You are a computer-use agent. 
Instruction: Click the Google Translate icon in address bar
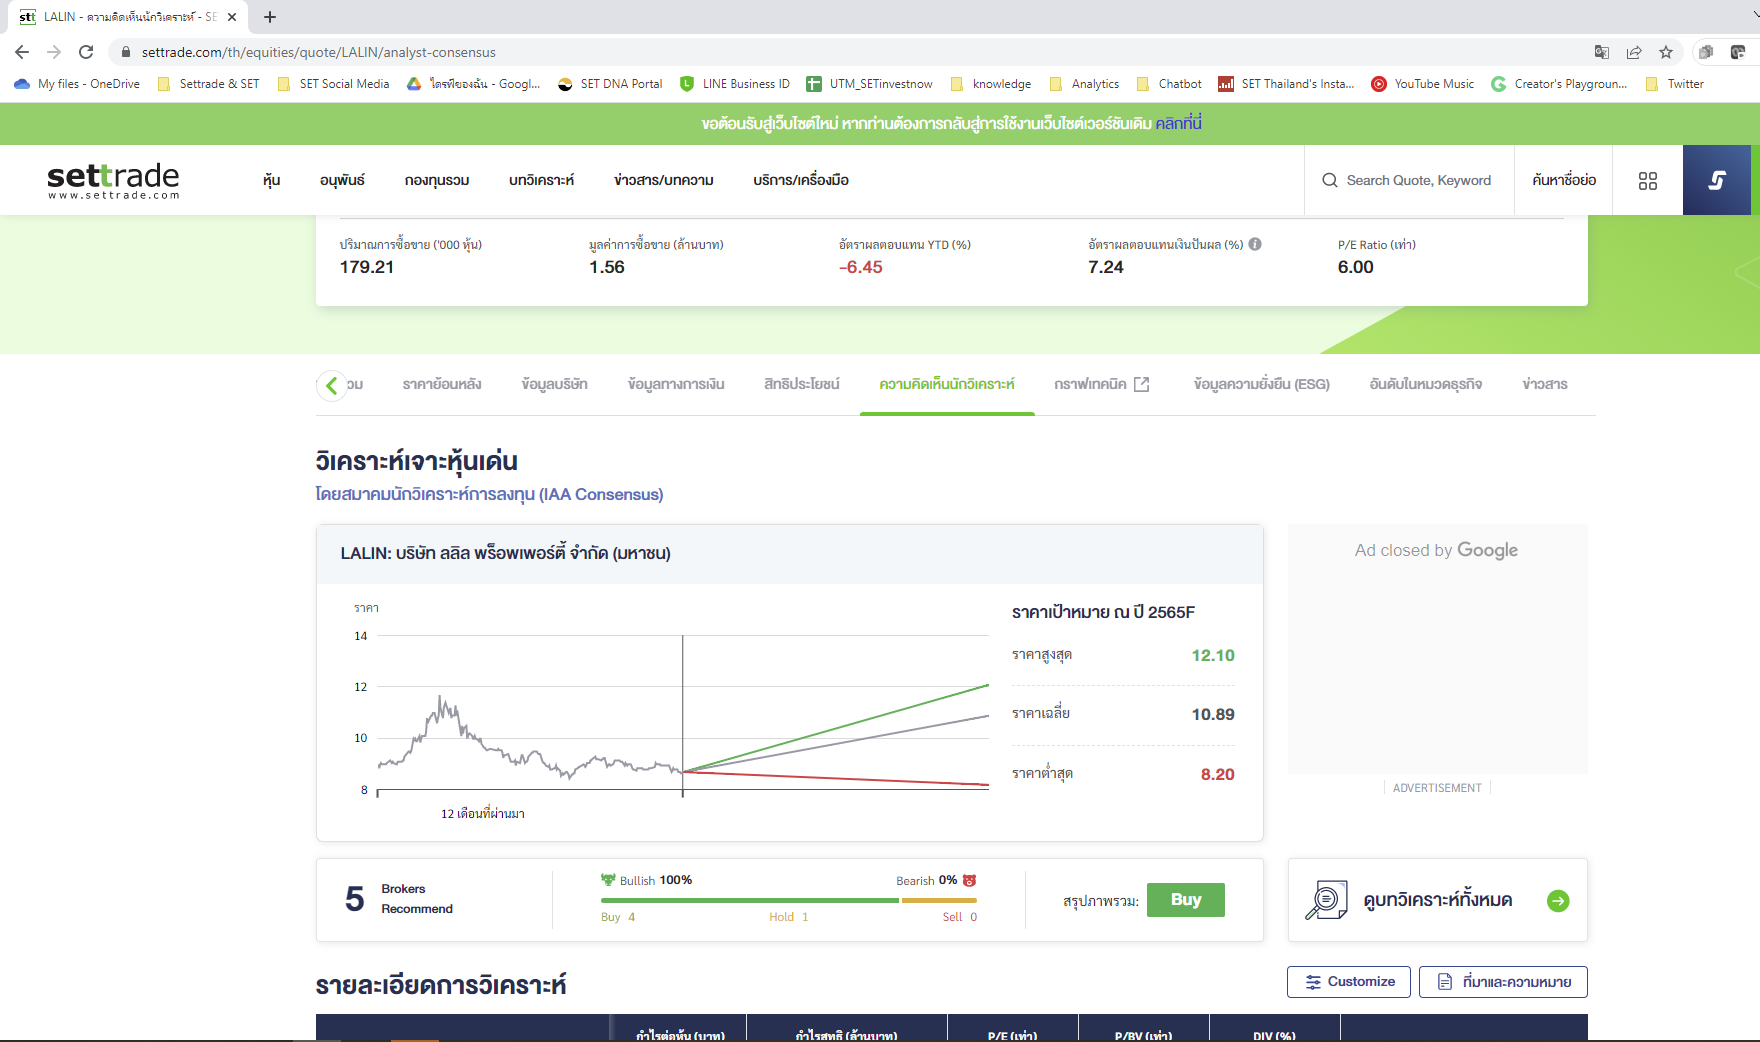[x=1601, y=51]
